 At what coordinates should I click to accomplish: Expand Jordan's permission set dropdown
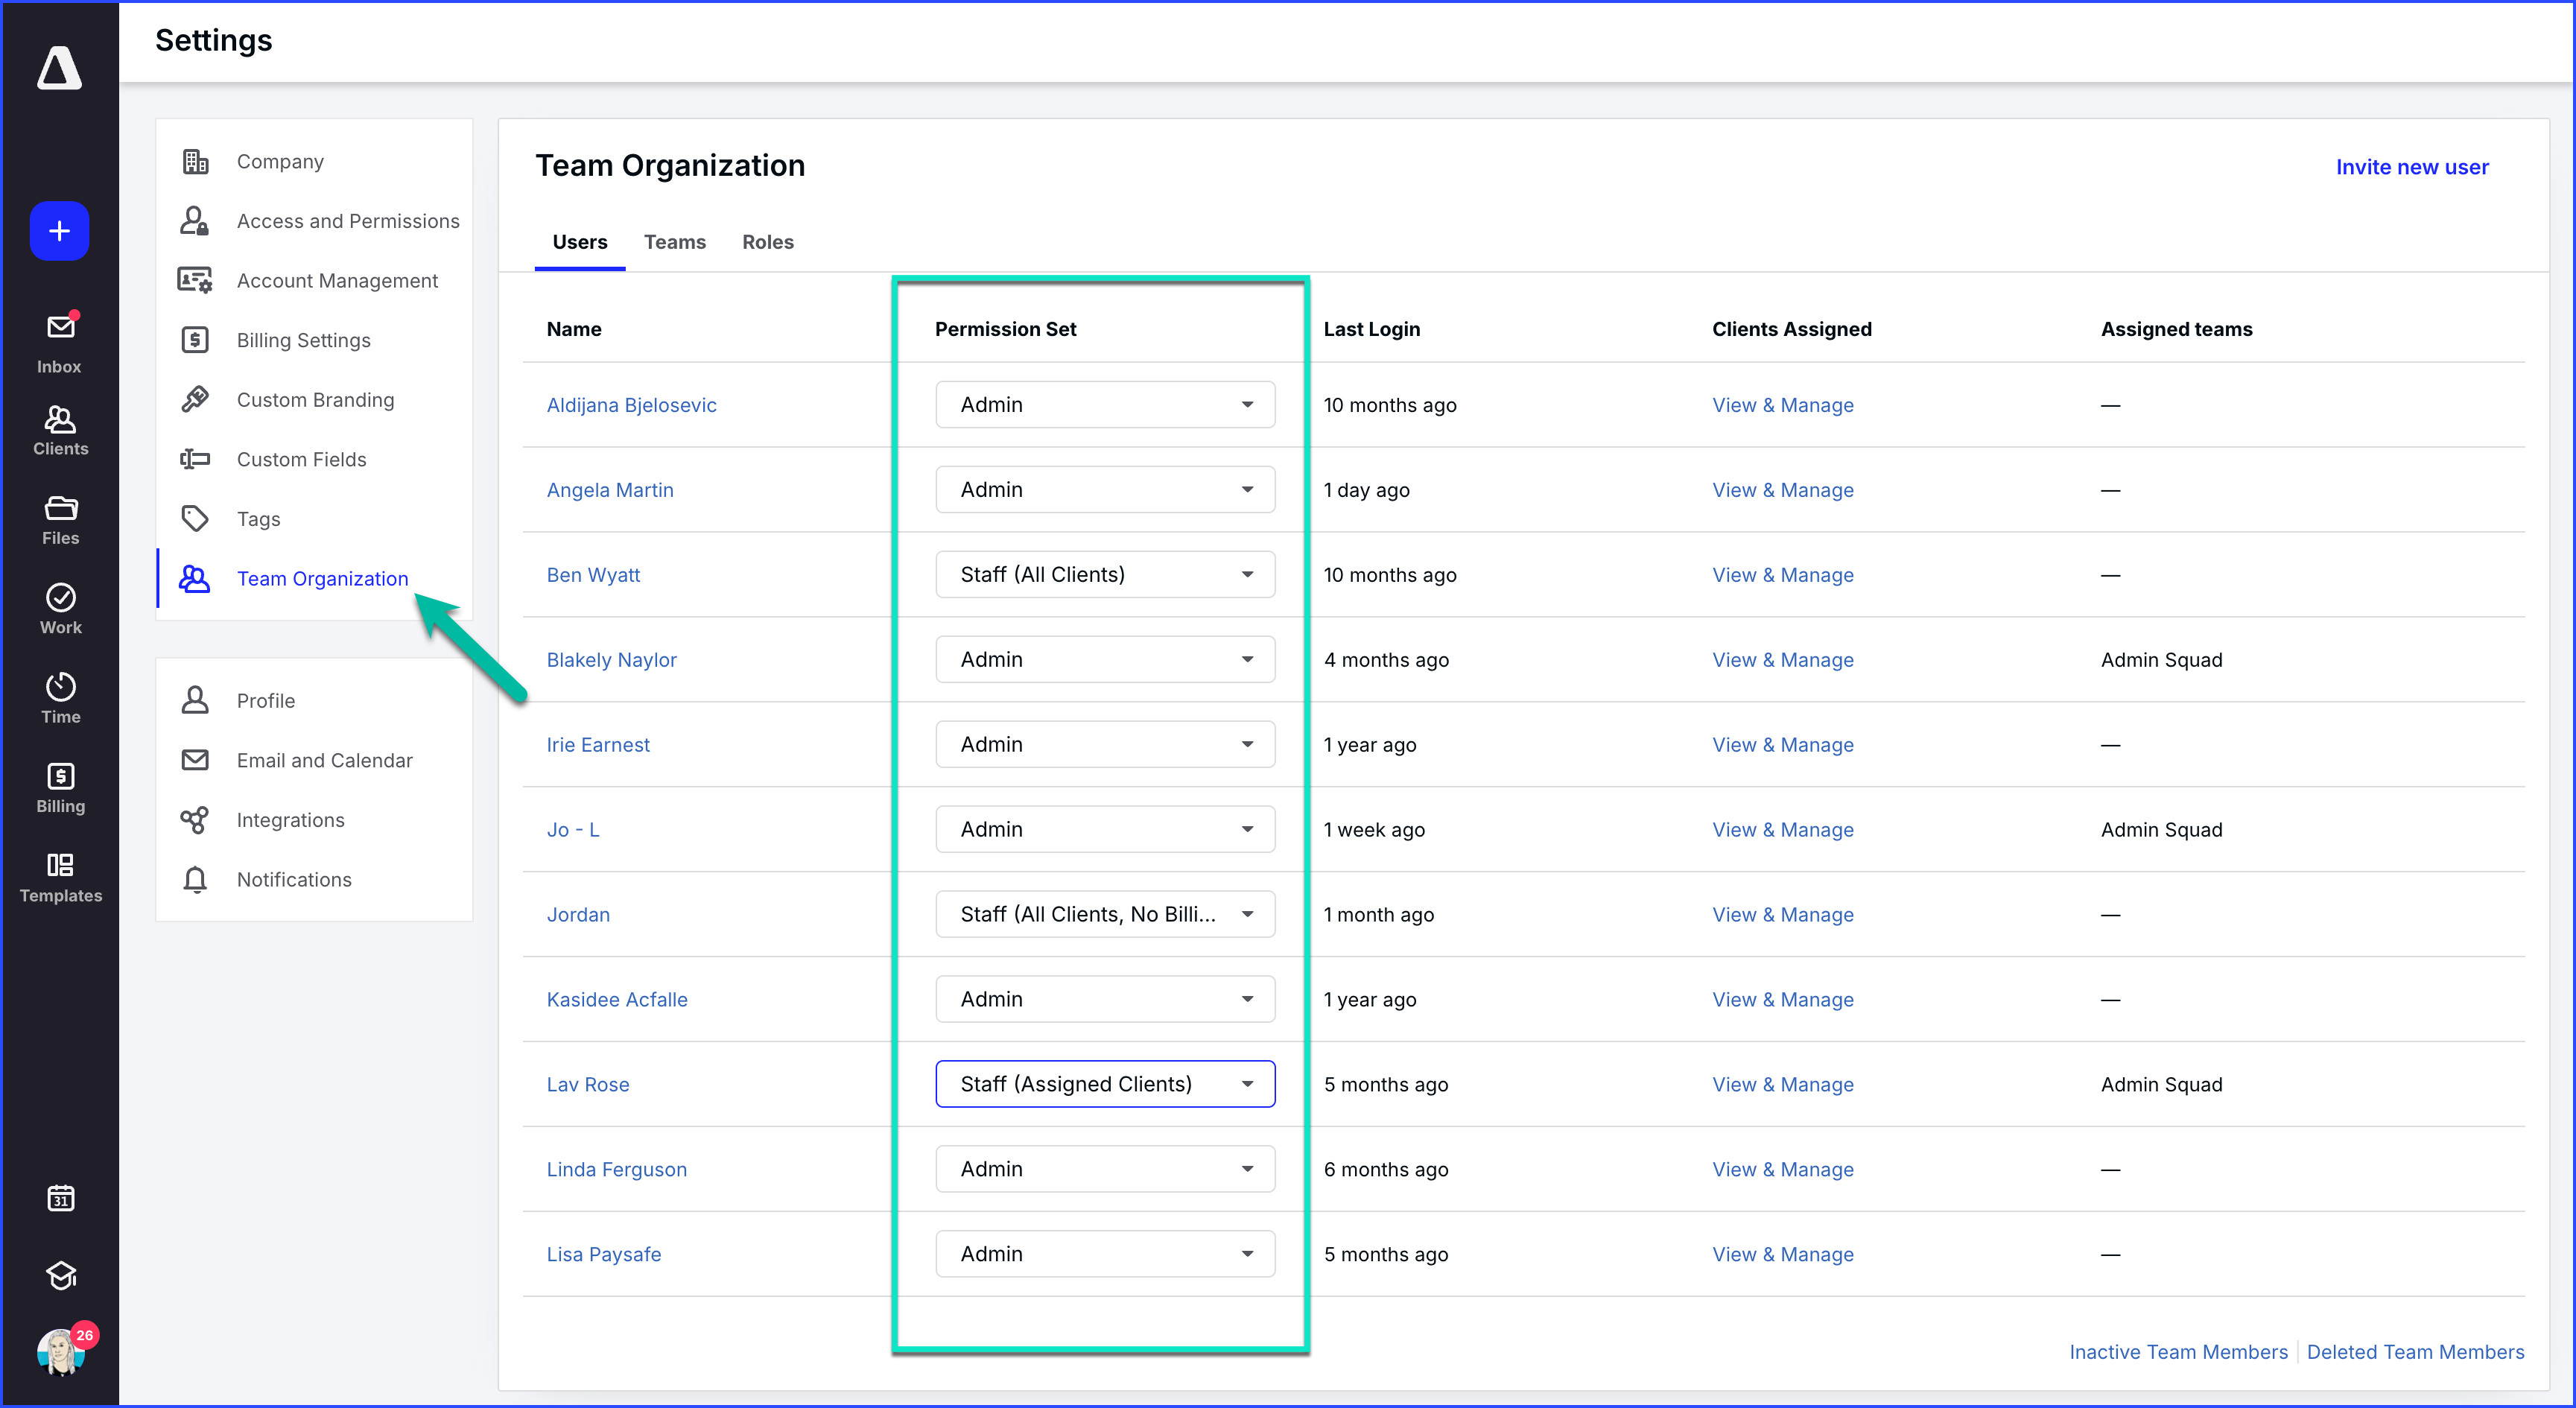[1104, 914]
